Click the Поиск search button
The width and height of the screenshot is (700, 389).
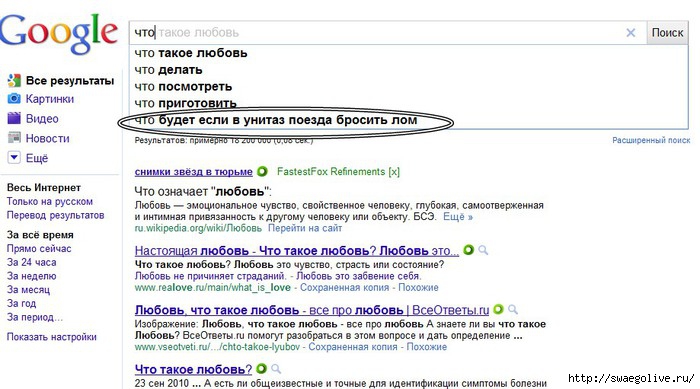[x=667, y=33]
